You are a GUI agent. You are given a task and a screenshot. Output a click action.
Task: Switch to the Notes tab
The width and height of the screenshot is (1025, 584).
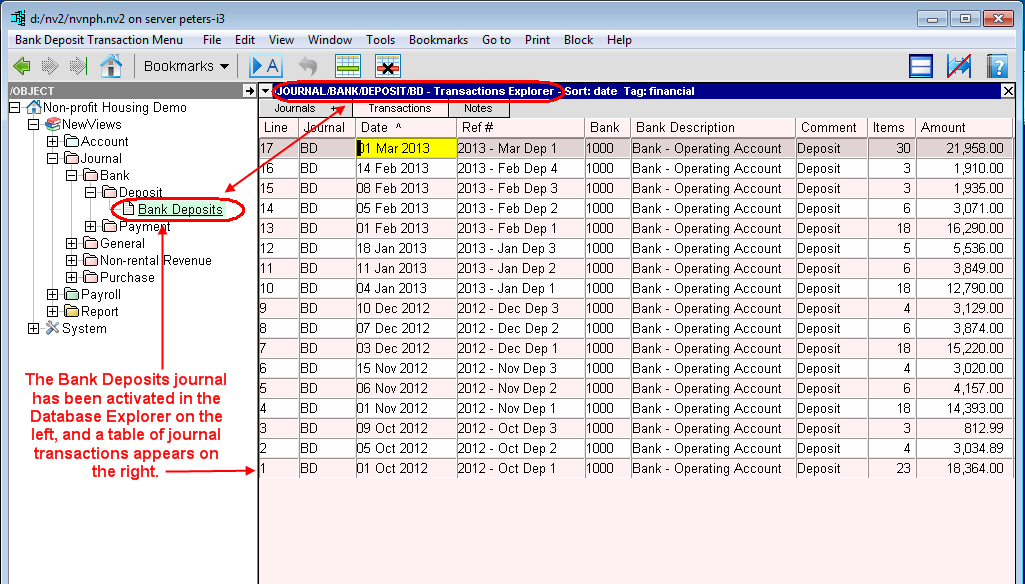click(x=478, y=109)
